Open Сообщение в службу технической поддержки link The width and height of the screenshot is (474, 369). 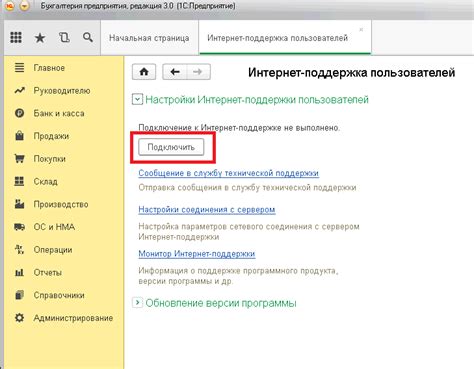(x=228, y=173)
